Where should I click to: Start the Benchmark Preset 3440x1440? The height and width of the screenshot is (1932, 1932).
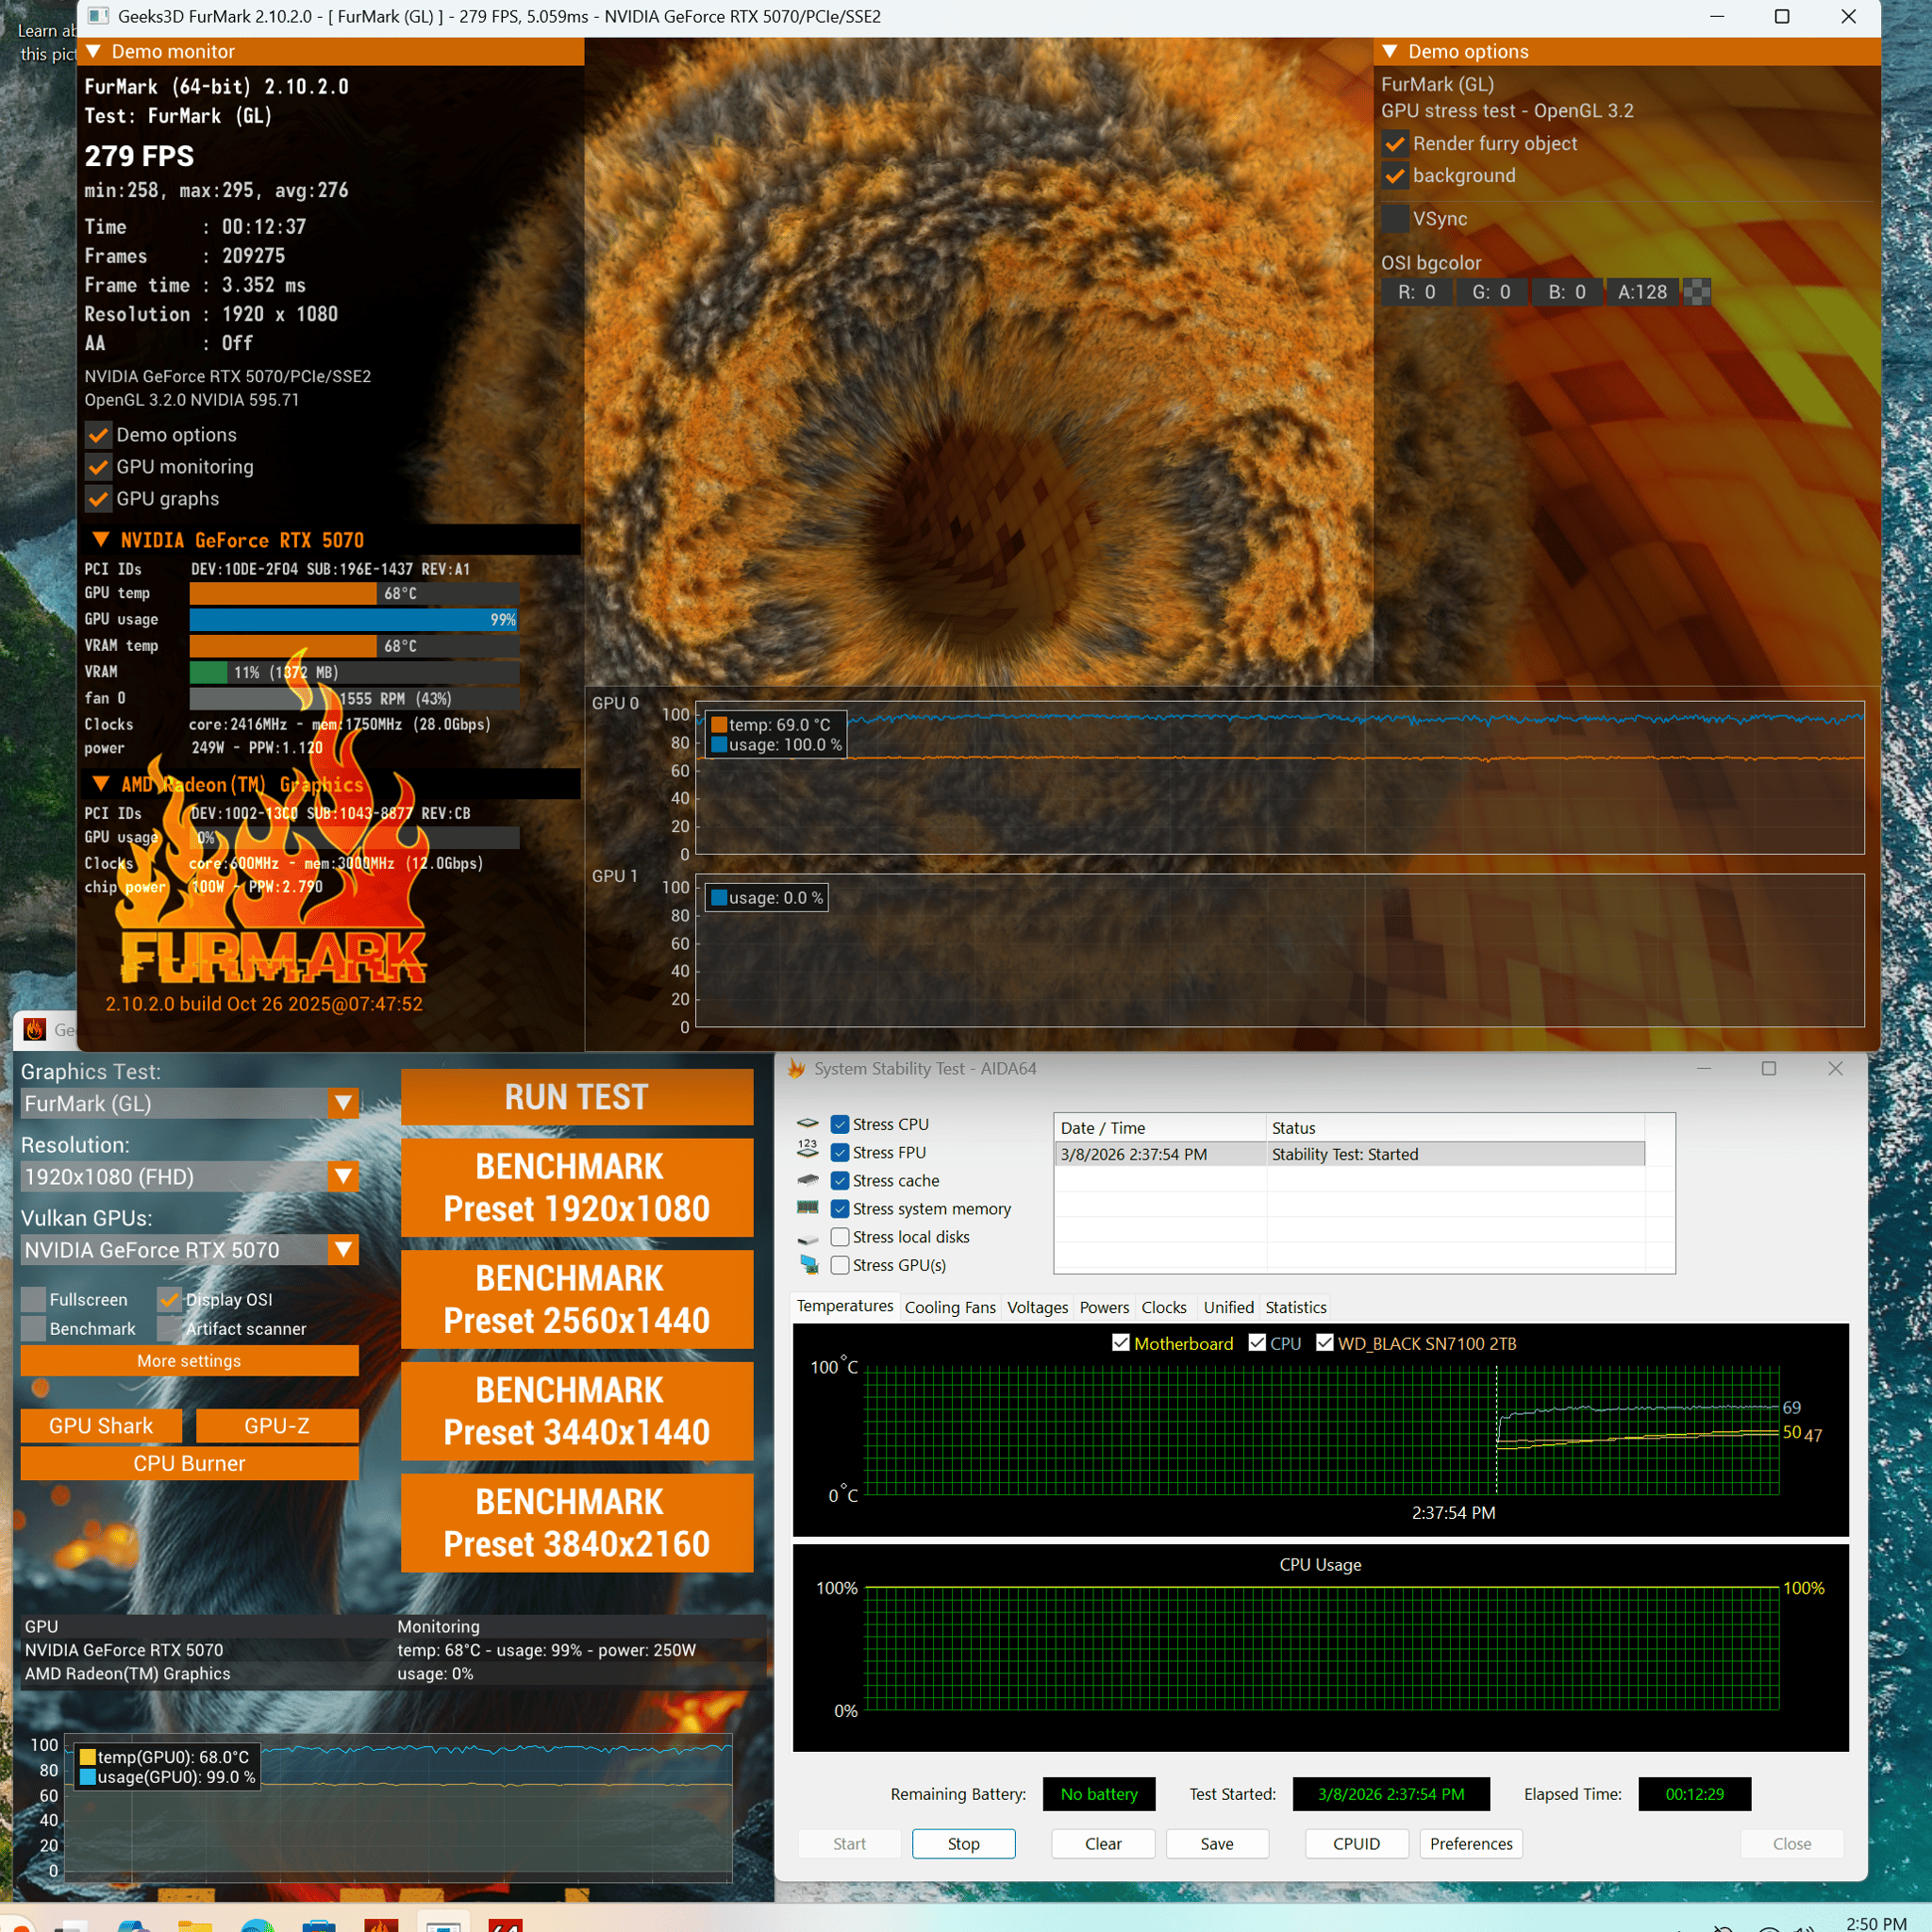[x=577, y=1412]
